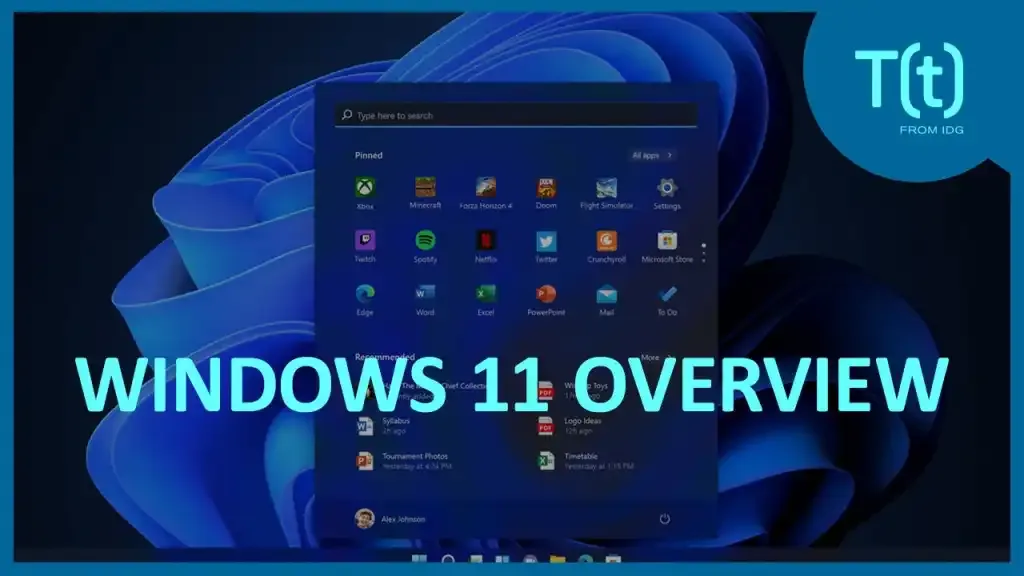Viewport: 1024px width, 576px height.
Task: Launch Flight Simulator
Action: tap(606, 193)
